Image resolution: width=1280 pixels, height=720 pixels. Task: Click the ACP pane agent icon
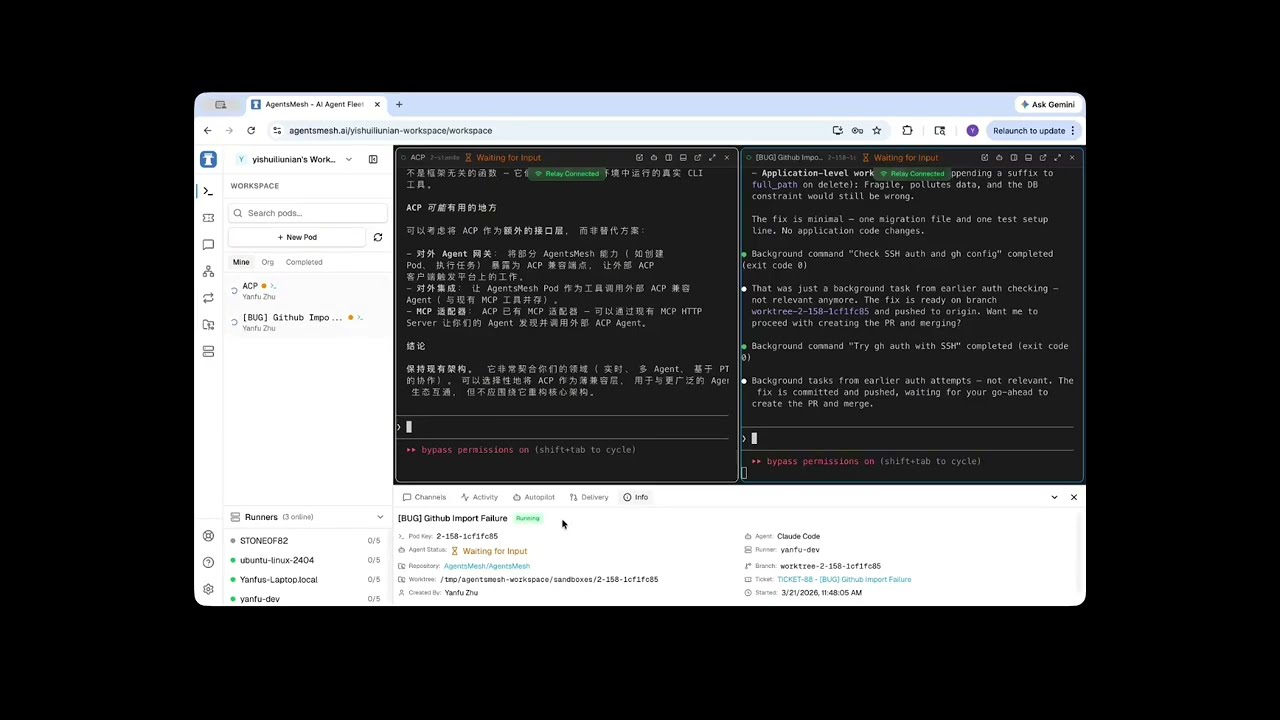point(654,157)
